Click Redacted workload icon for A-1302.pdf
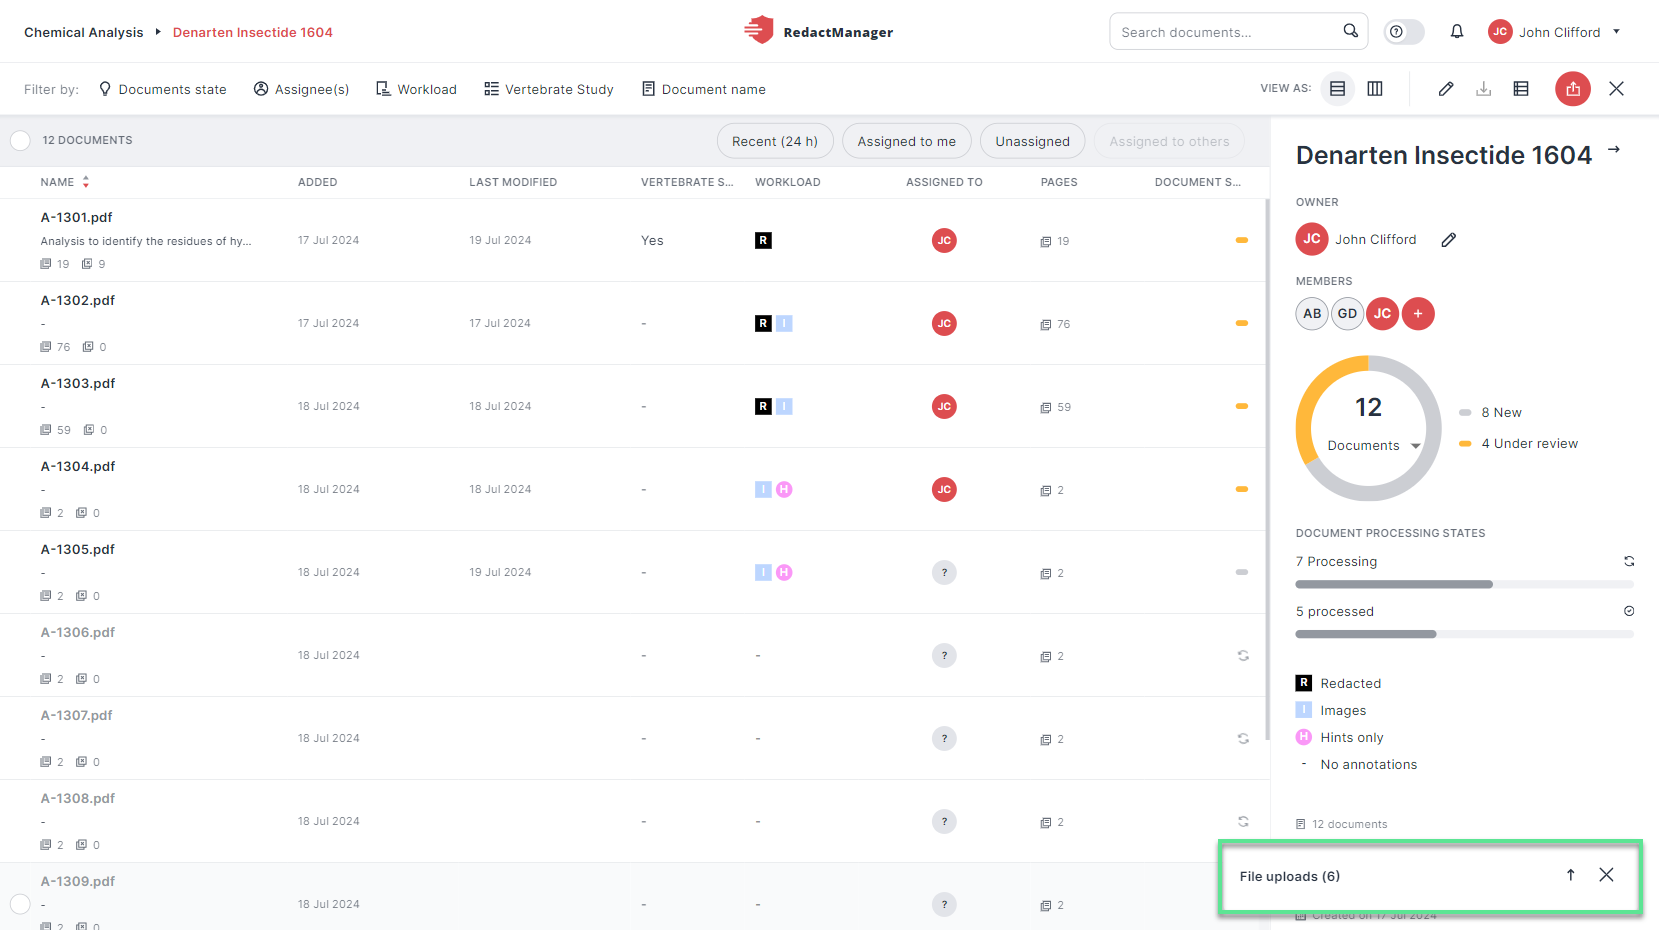Image resolution: width=1659 pixels, height=930 pixels. [763, 323]
